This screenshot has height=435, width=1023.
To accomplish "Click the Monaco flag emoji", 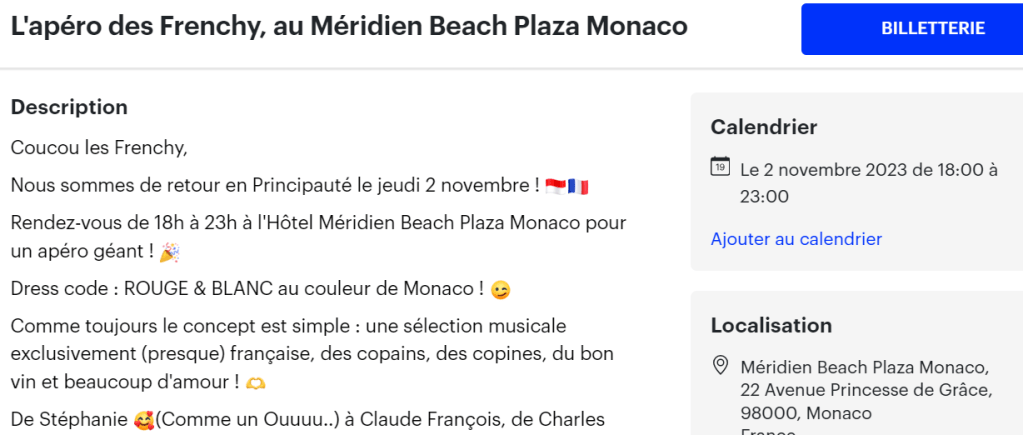I will [556, 186].
